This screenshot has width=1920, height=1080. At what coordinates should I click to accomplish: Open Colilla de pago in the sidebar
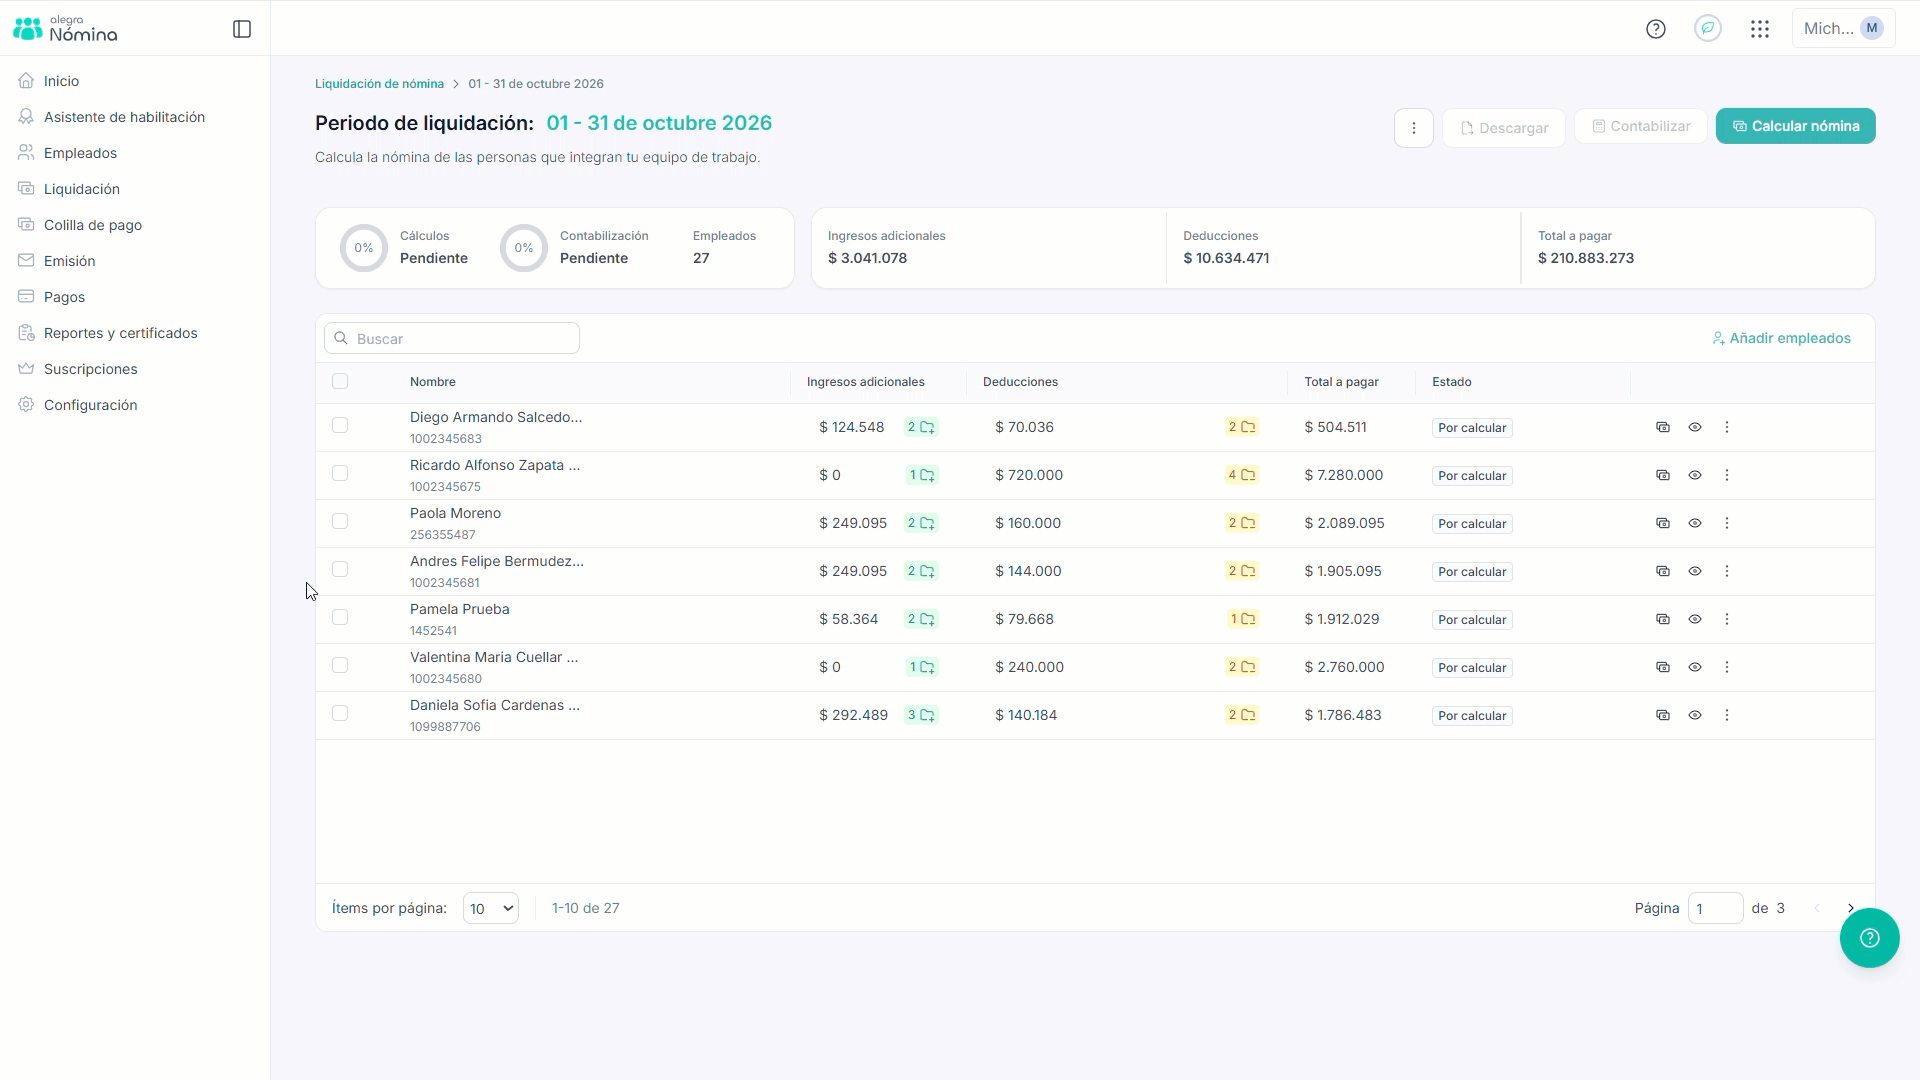(x=93, y=225)
